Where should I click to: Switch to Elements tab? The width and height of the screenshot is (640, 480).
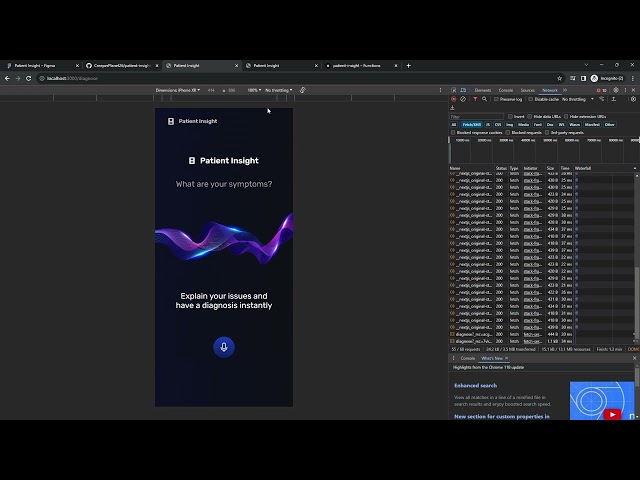pos(483,90)
